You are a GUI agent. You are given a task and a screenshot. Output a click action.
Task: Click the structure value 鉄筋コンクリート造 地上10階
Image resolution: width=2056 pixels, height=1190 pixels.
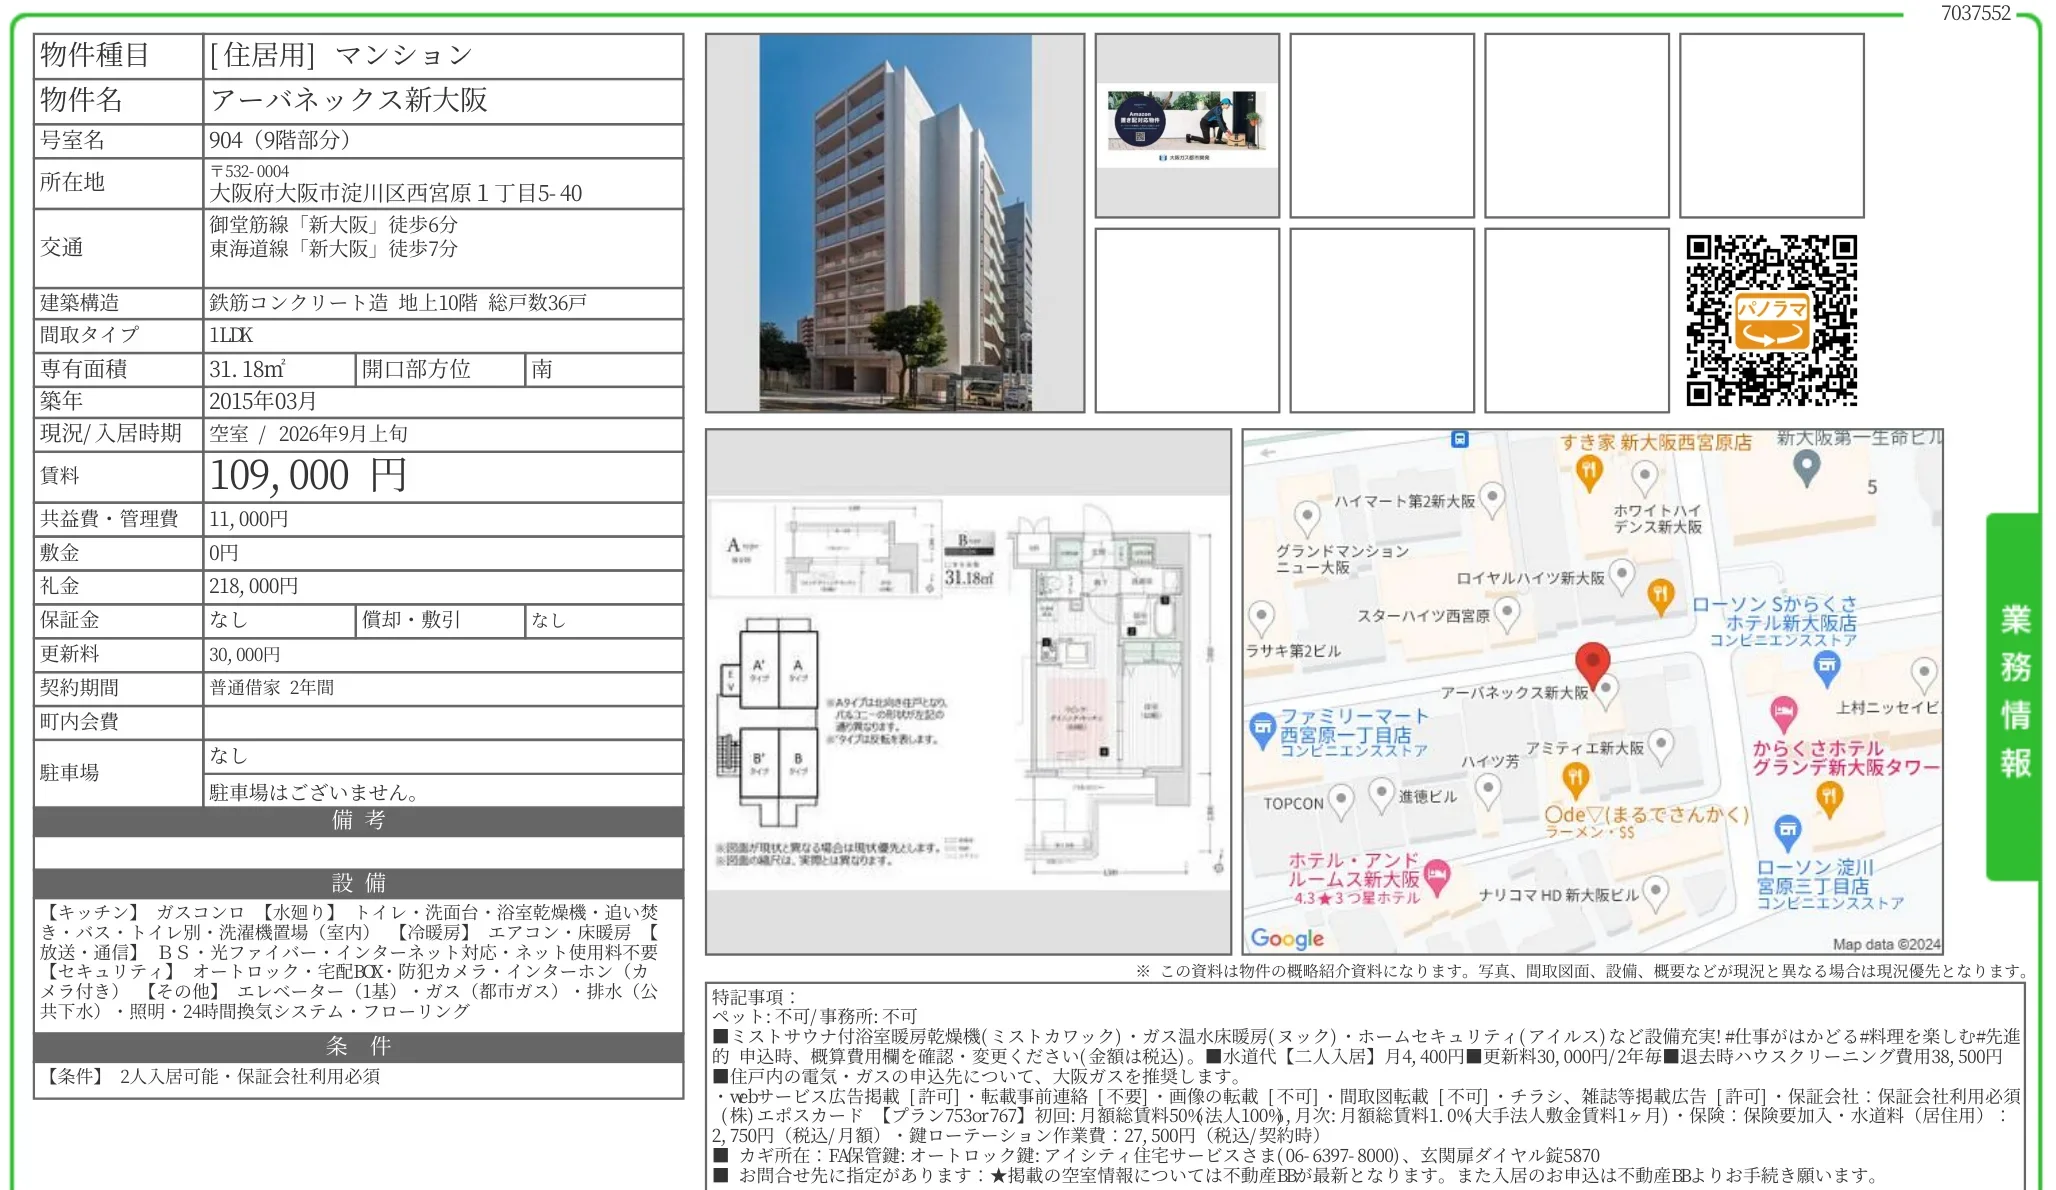click(343, 303)
